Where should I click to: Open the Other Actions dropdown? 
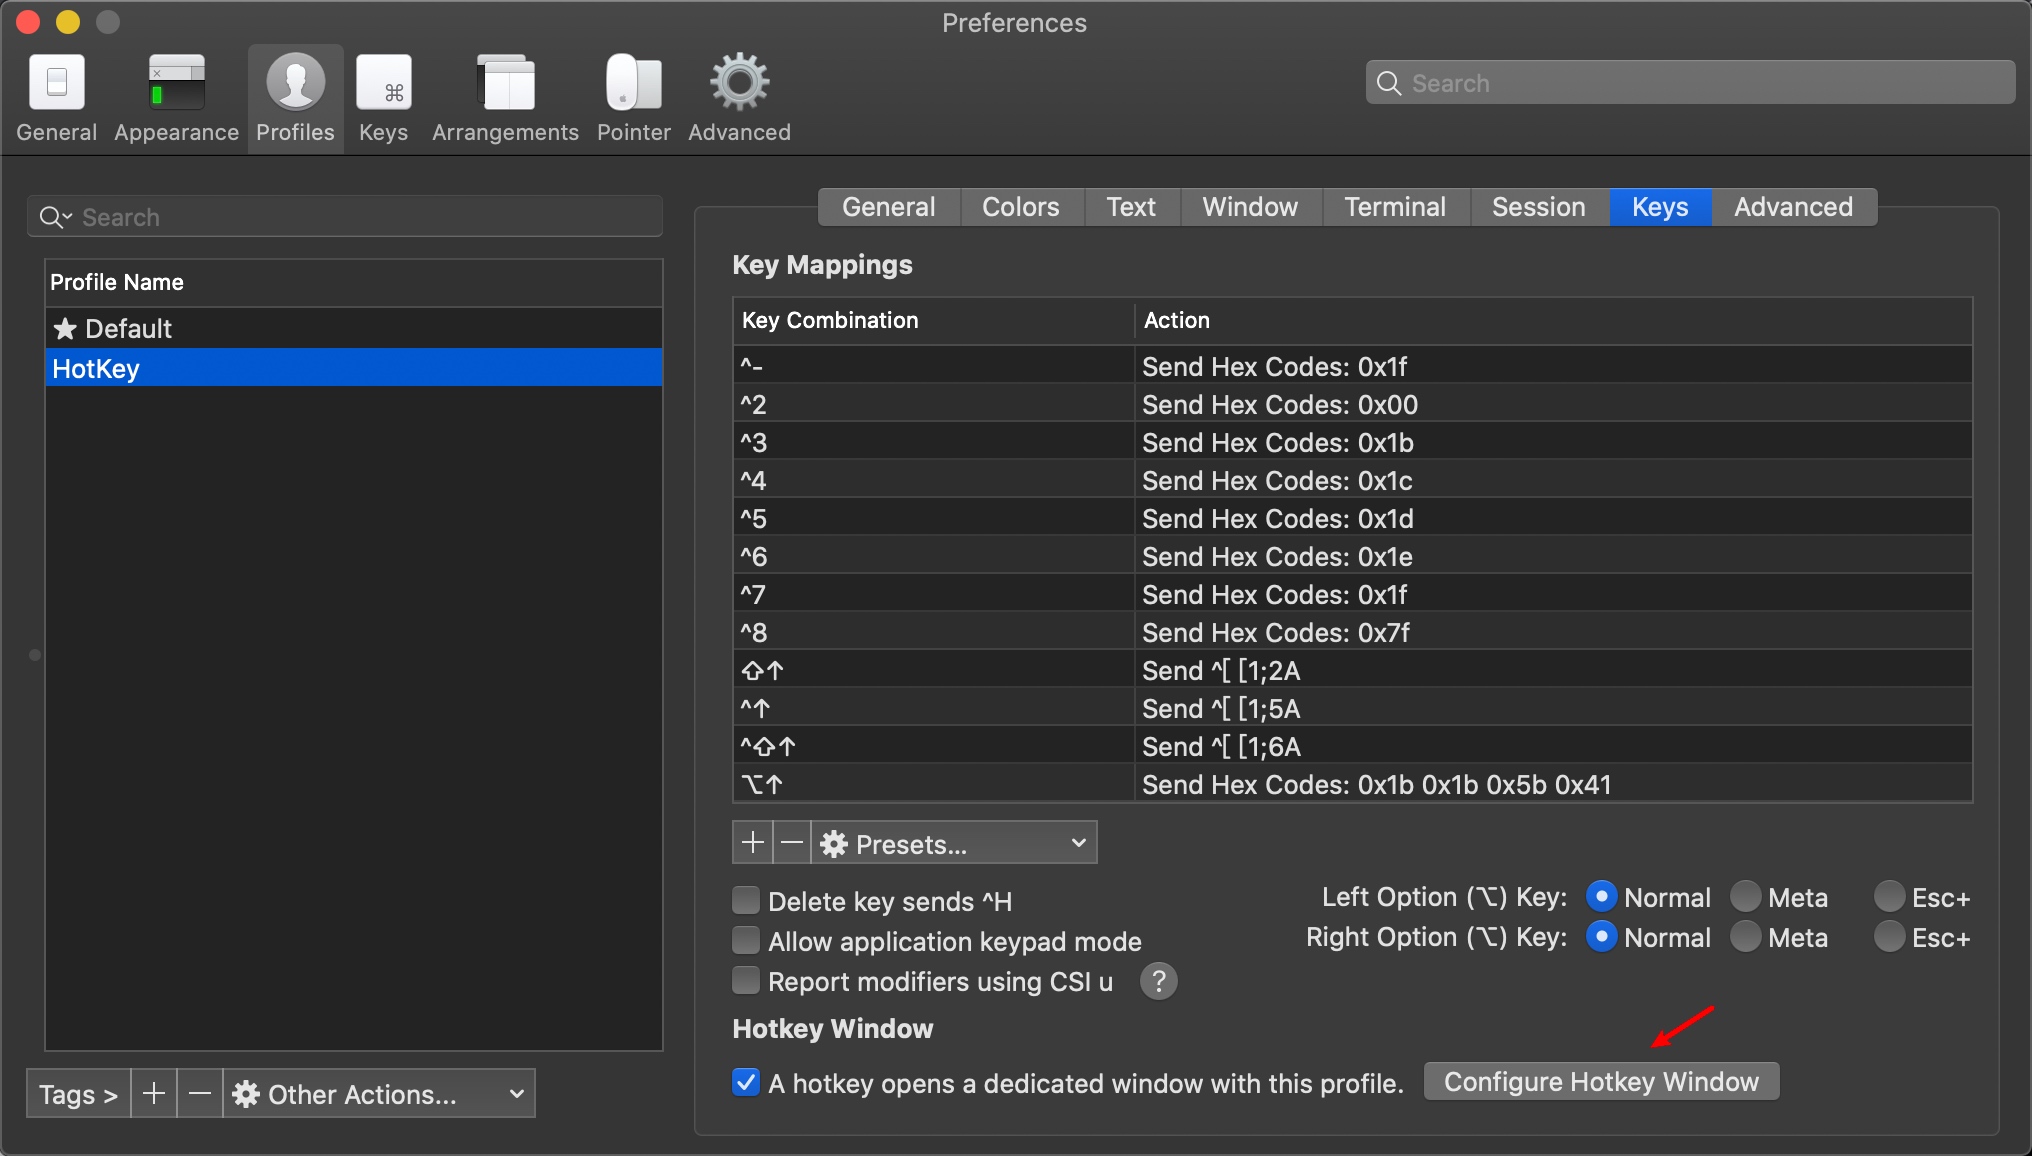click(x=378, y=1094)
